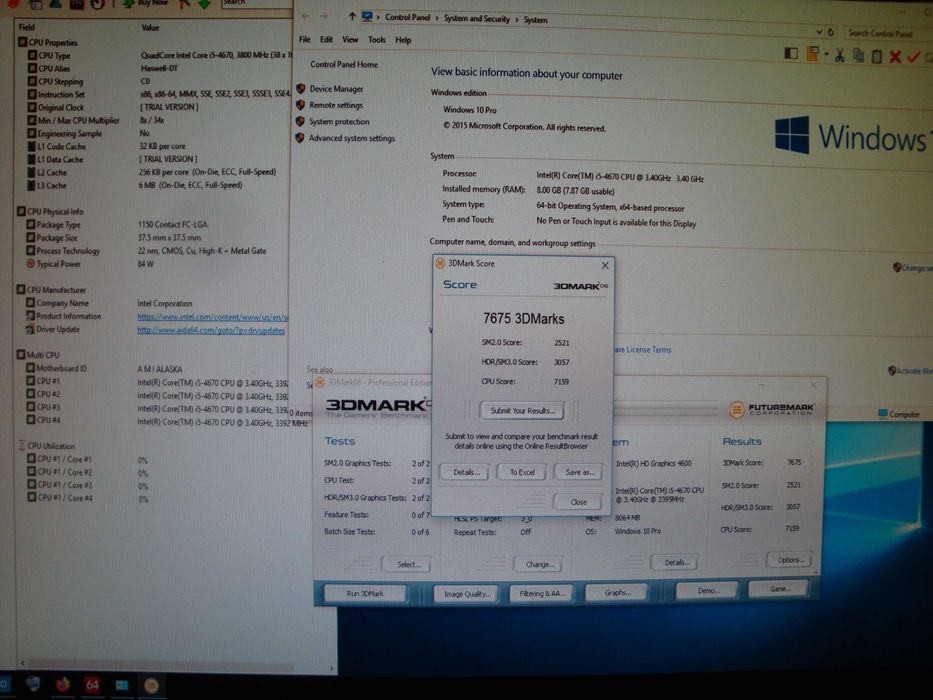This screenshot has width=933, height=700.
Task: Click the Cut scissors icon in Control Panel toolbar
Action: (x=839, y=56)
